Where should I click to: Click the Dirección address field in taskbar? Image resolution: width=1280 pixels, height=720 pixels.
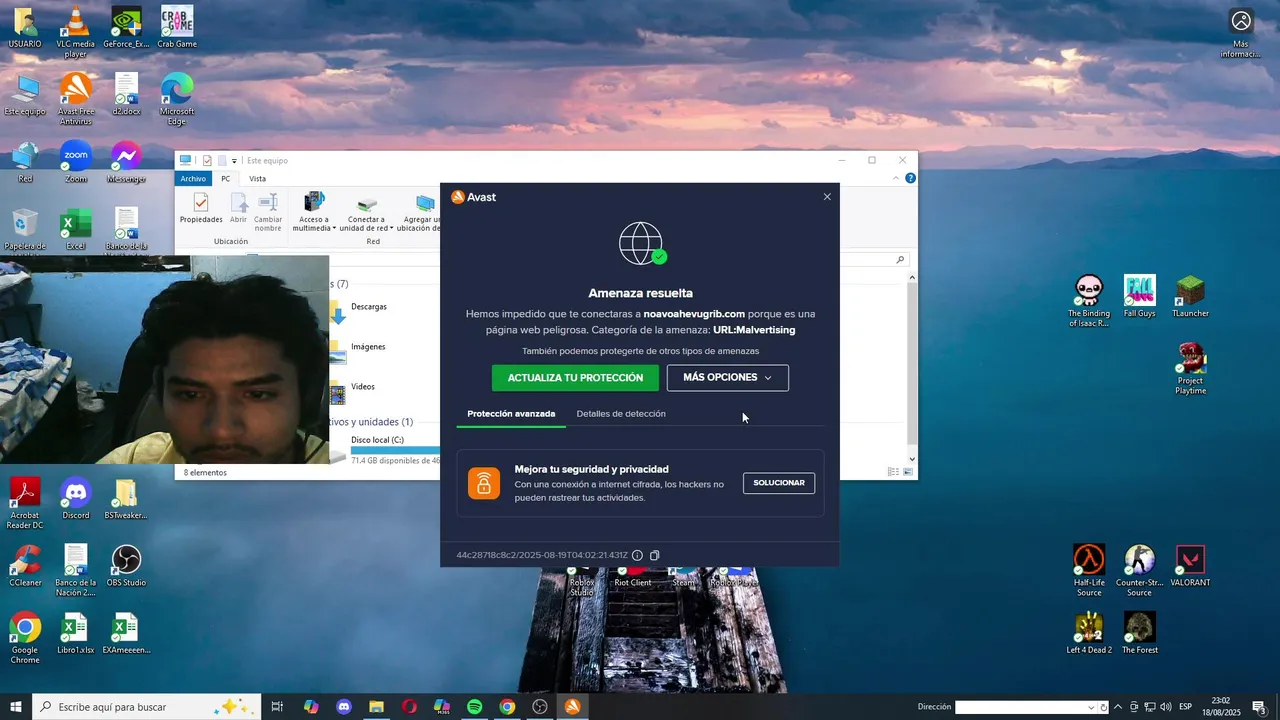tap(1020, 707)
